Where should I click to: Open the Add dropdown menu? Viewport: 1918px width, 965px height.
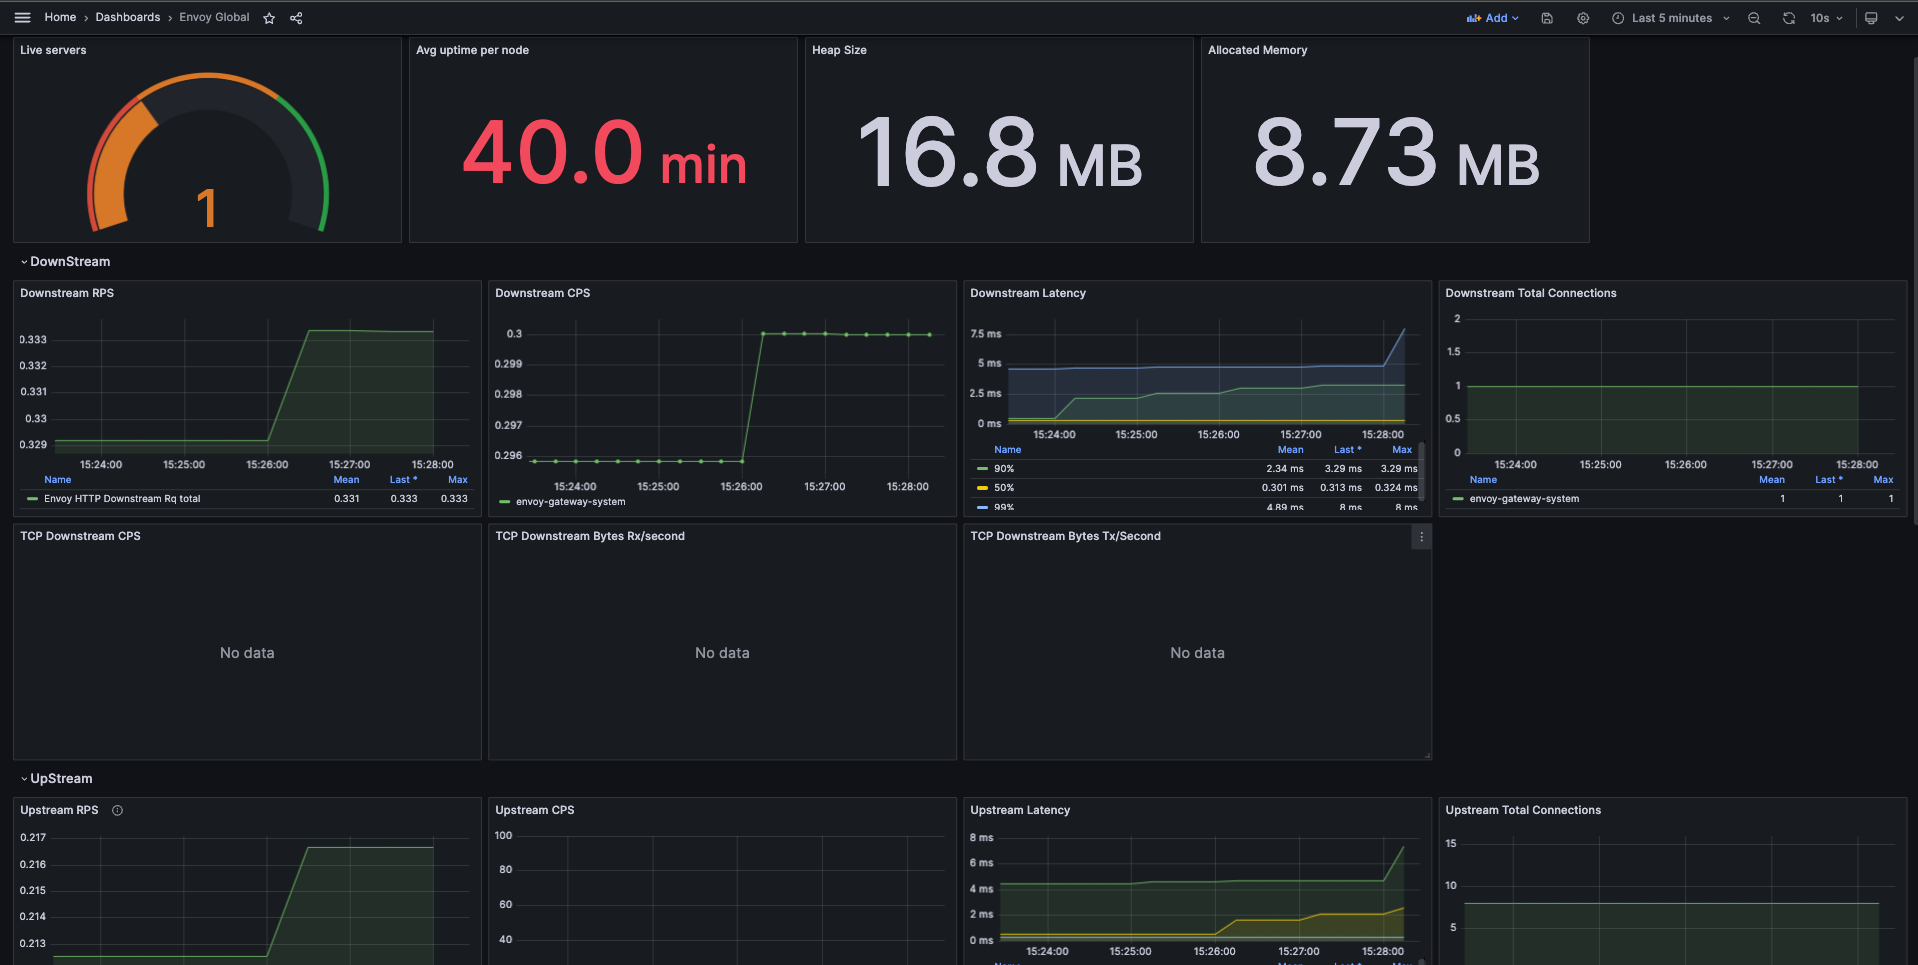pos(1493,18)
